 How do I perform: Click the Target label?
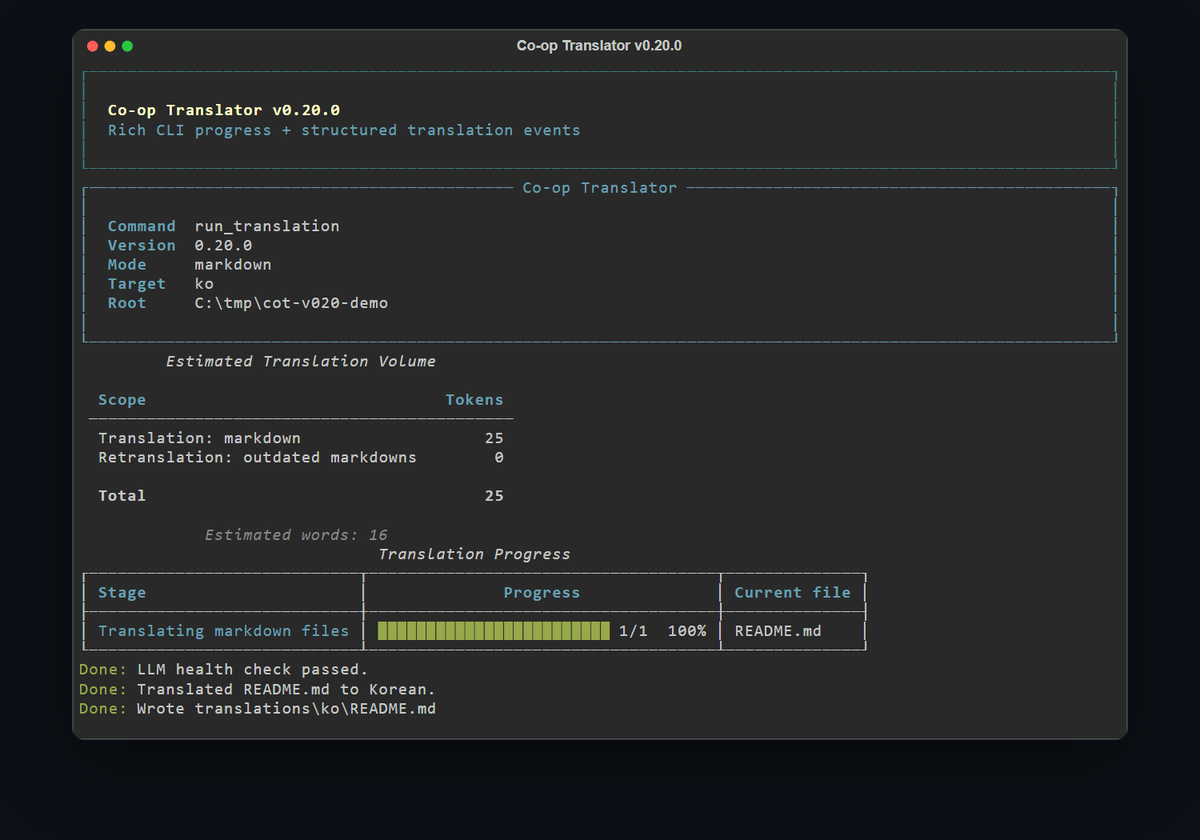click(137, 284)
